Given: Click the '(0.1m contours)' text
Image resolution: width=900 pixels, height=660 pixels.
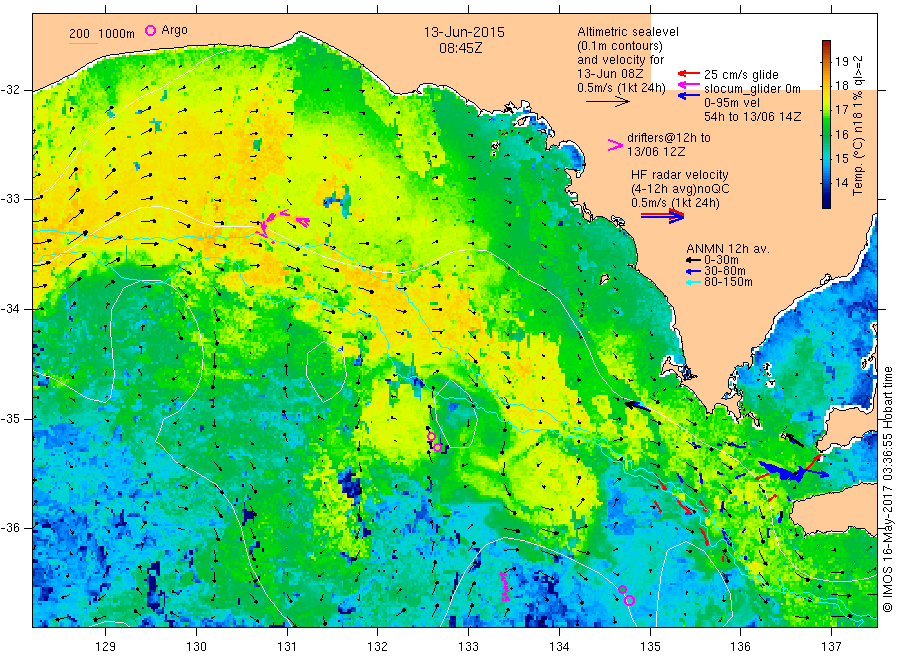Looking at the screenshot, I should [x=620, y=46].
